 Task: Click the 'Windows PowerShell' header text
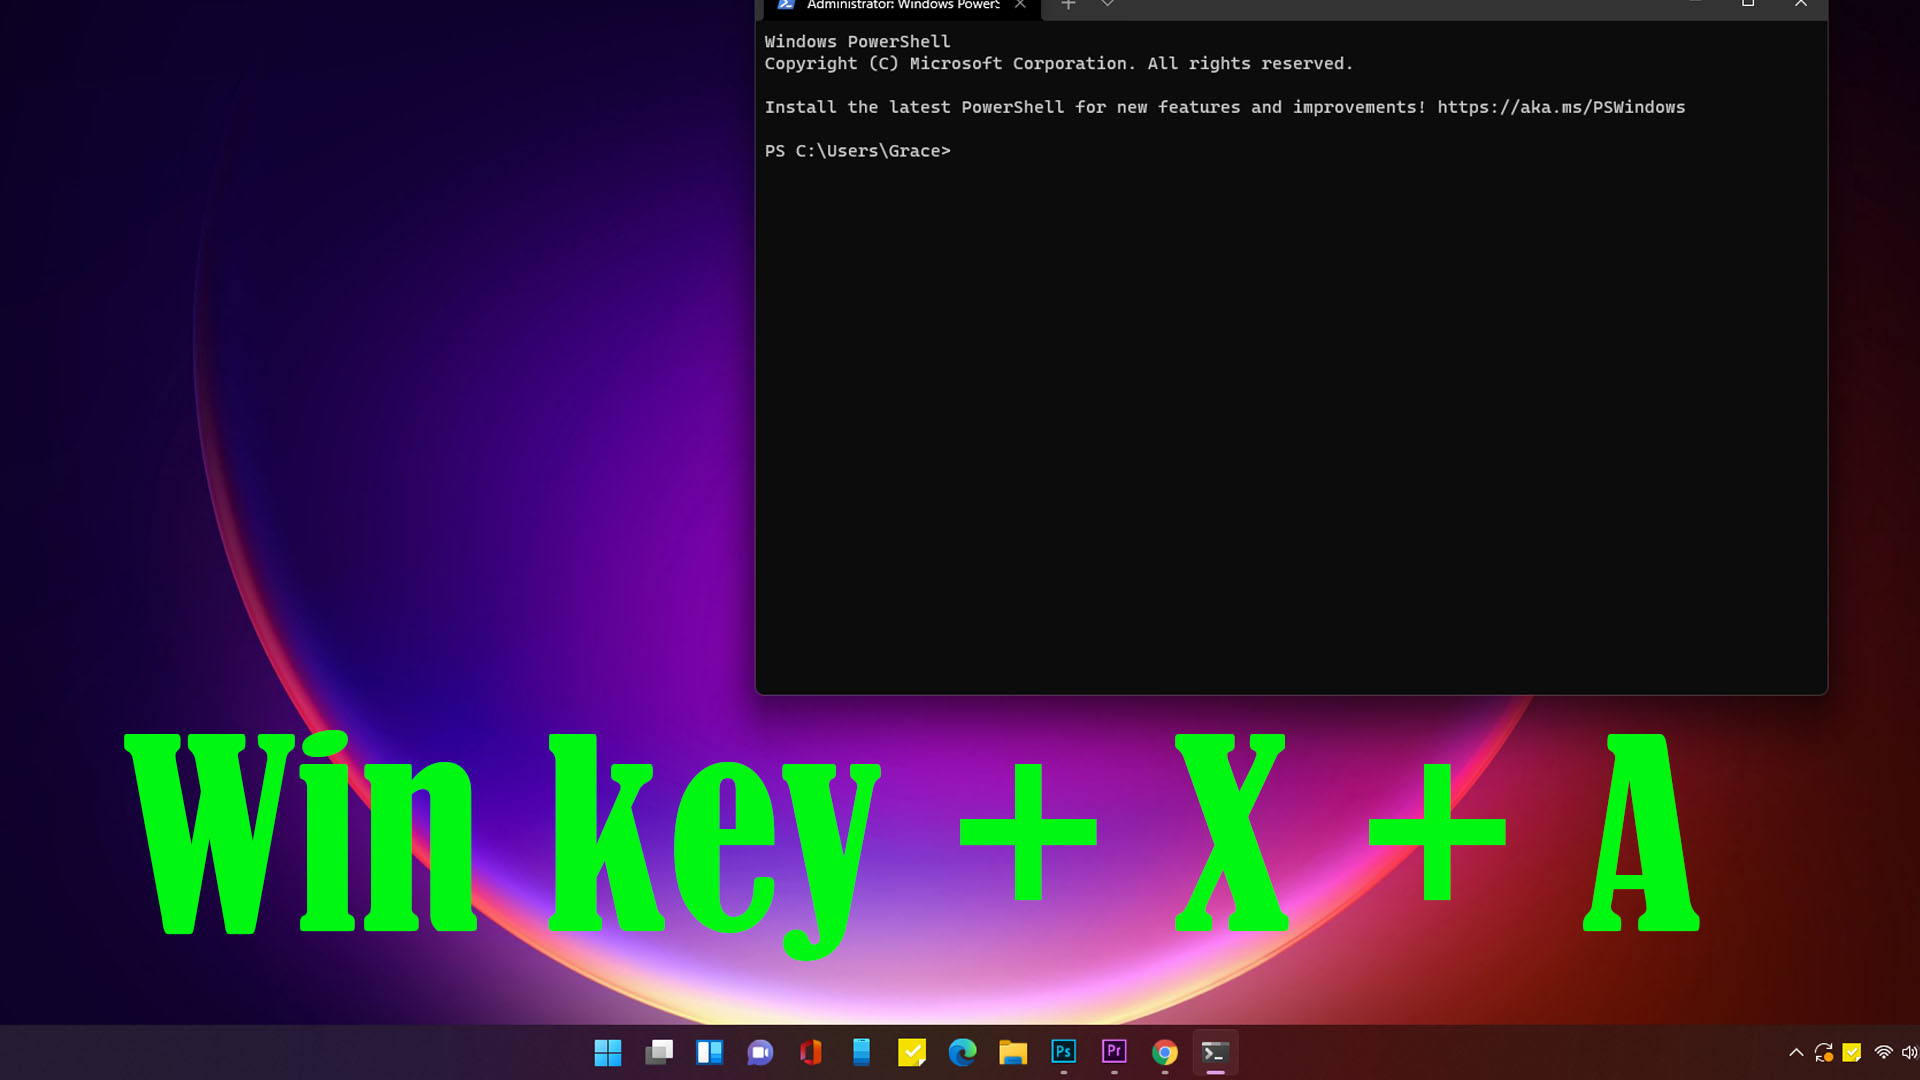858,42
